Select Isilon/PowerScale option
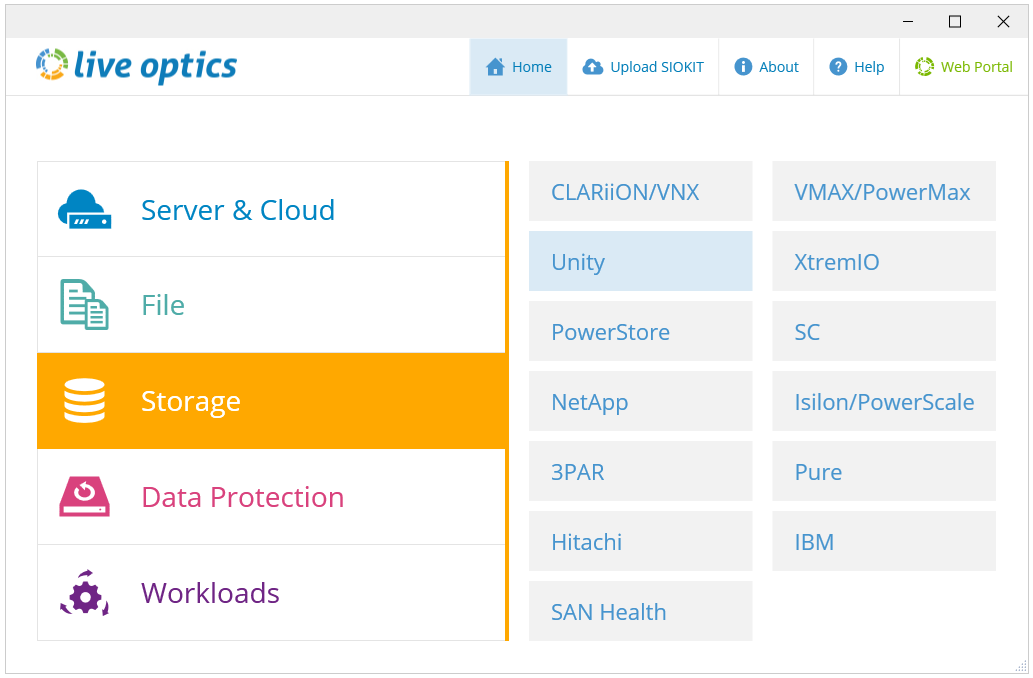This screenshot has width=1033, height=678. tap(883, 402)
